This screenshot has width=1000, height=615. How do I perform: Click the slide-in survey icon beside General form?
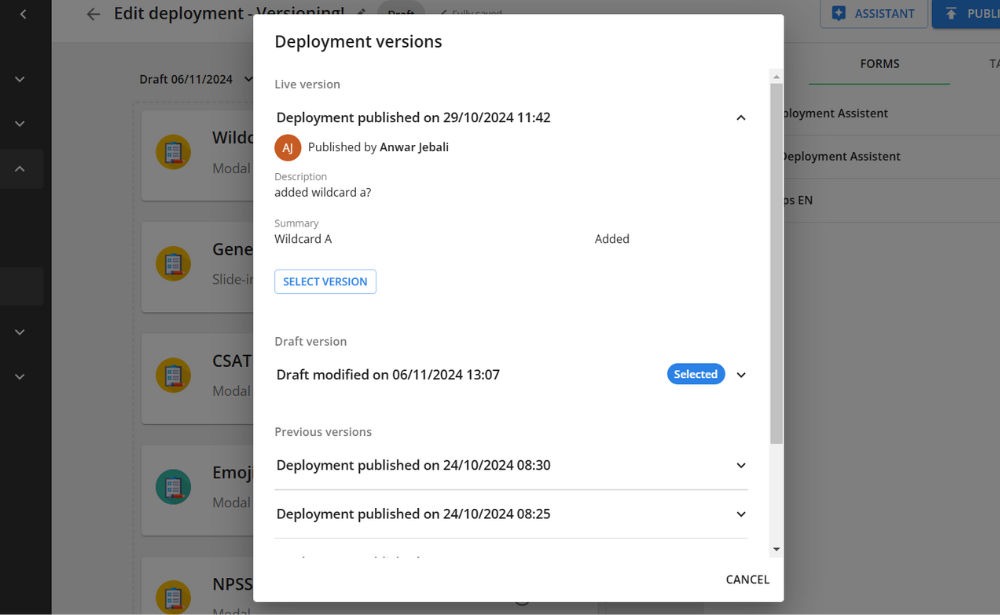174,263
